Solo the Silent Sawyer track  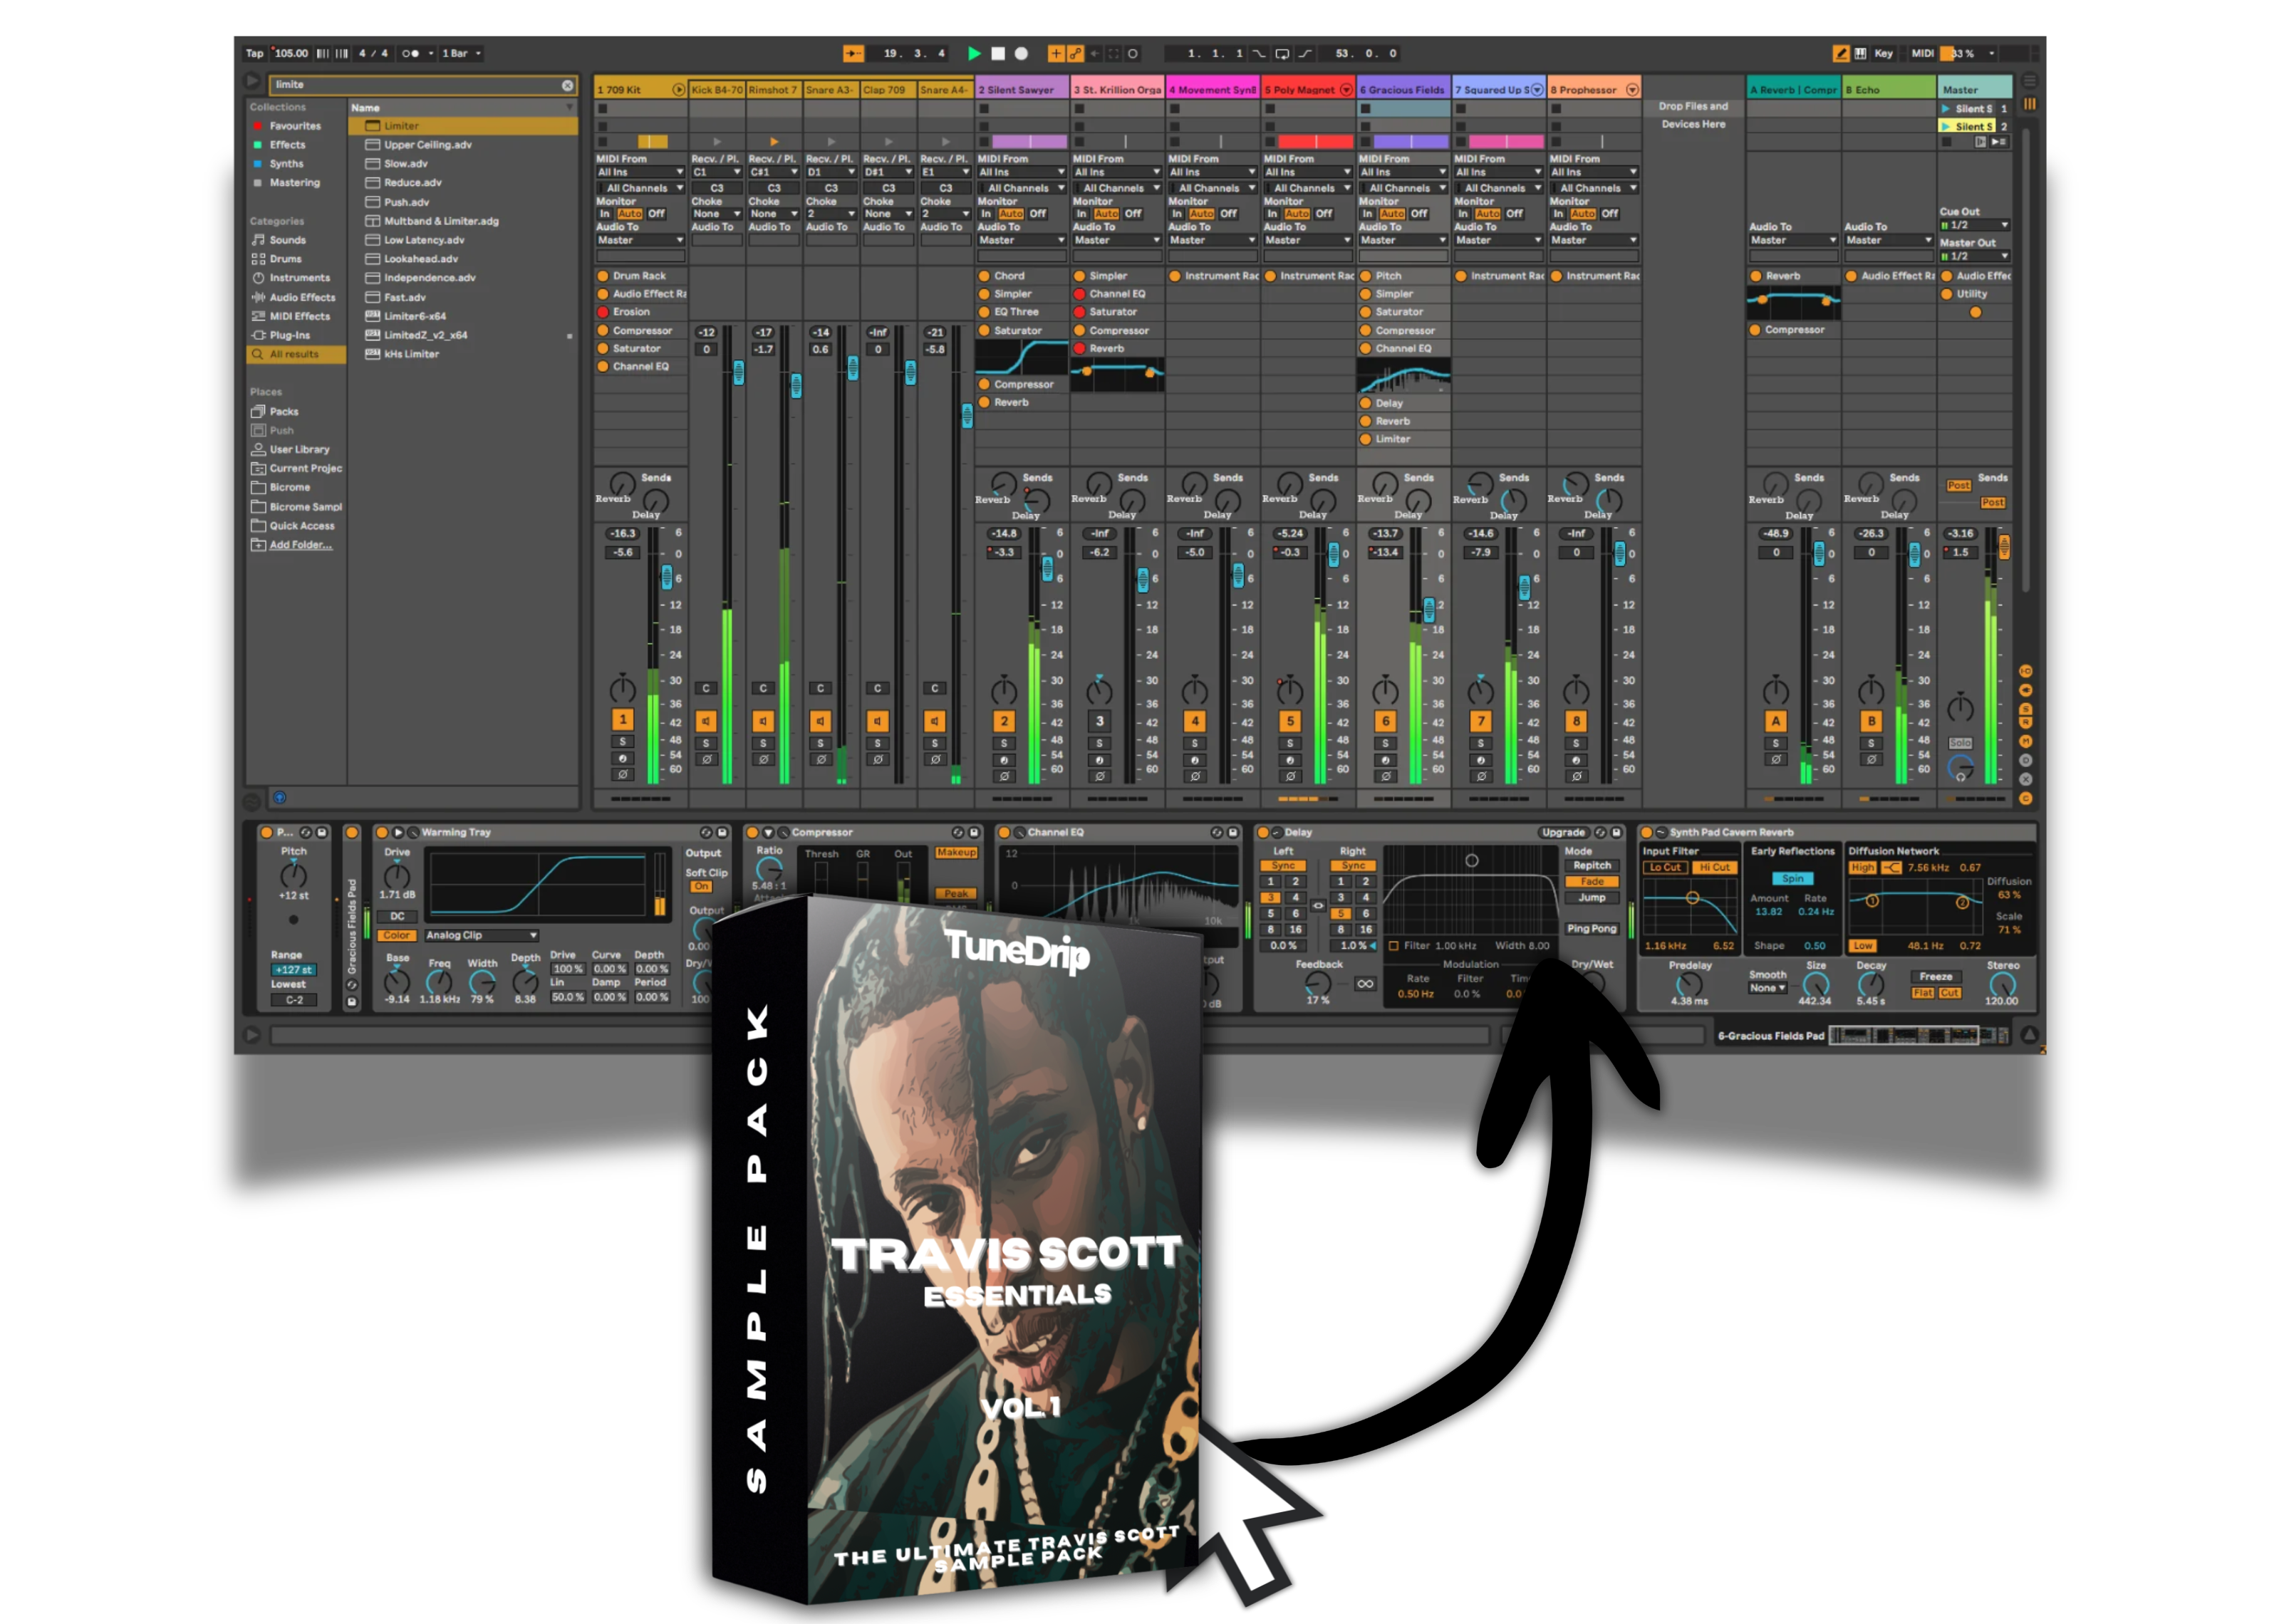(1004, 743)
